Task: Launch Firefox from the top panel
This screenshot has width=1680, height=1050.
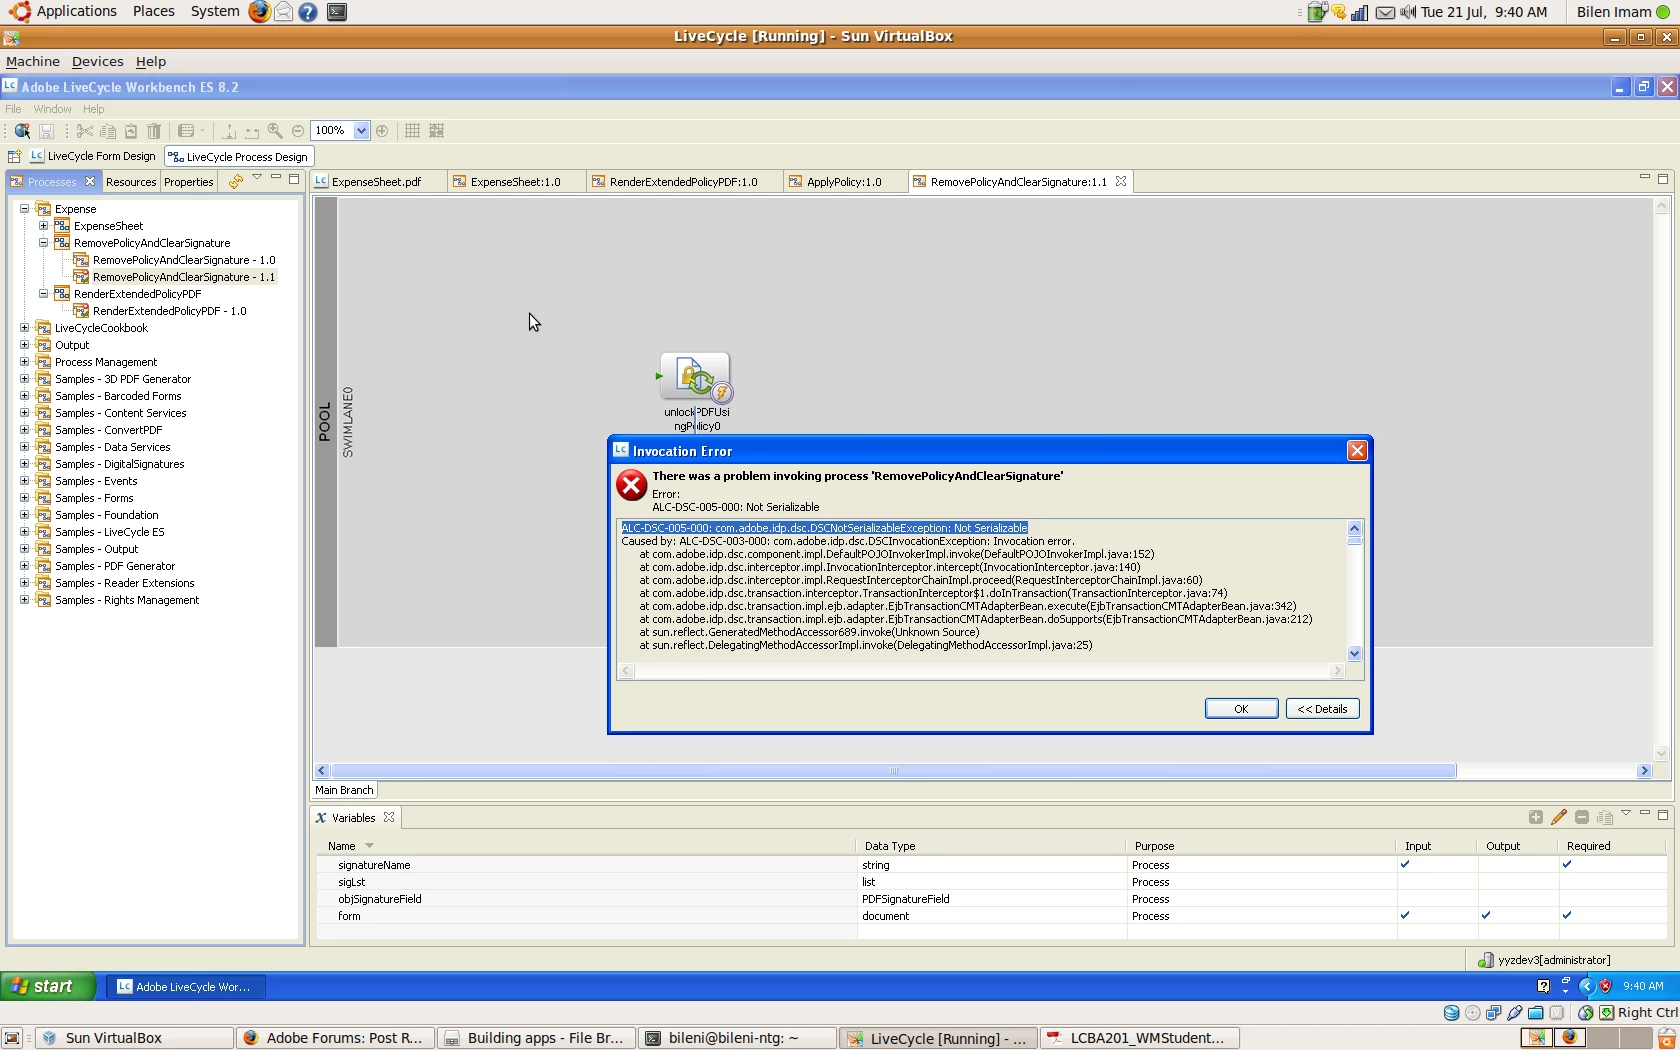Action: click(x=259, y=12)
